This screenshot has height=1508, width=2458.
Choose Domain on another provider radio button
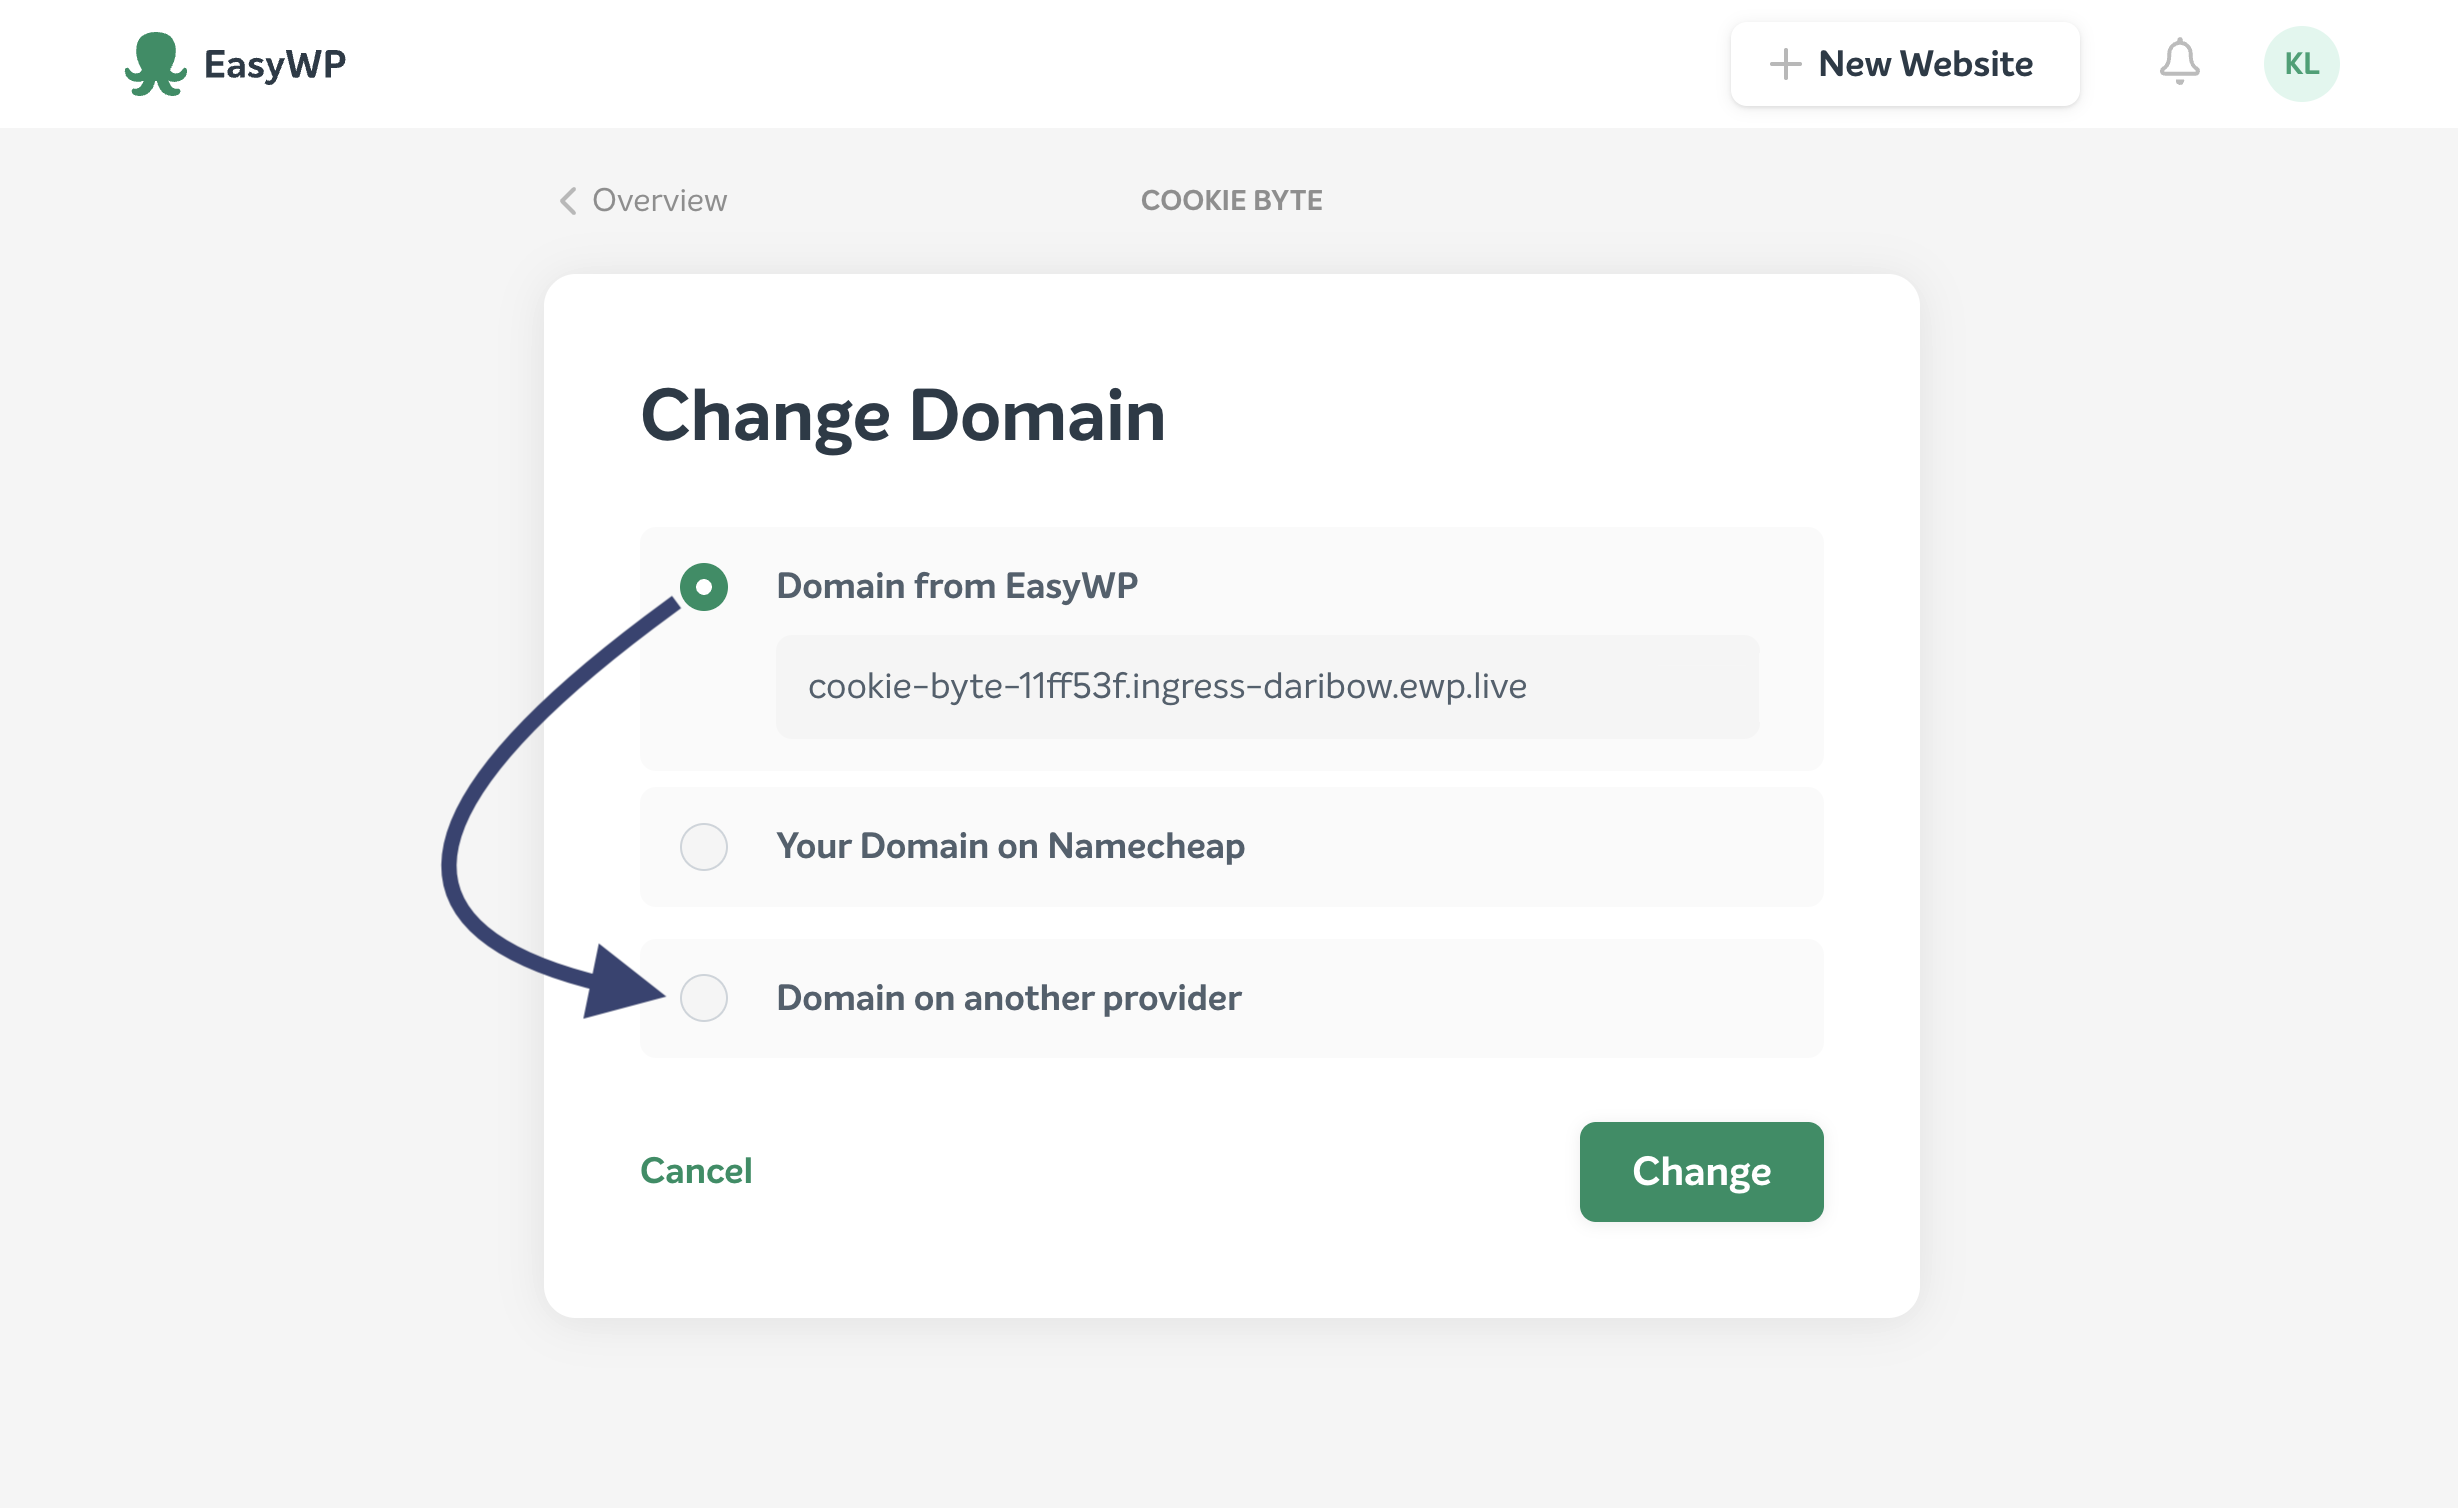click(704, 998)
